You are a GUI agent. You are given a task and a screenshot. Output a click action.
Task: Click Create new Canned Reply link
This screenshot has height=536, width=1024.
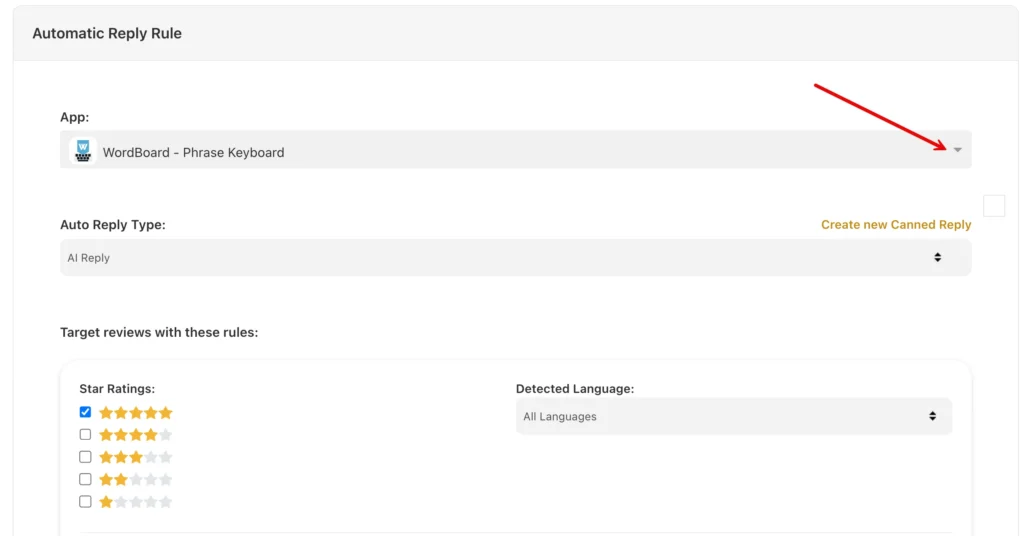[x=896, y=225]
